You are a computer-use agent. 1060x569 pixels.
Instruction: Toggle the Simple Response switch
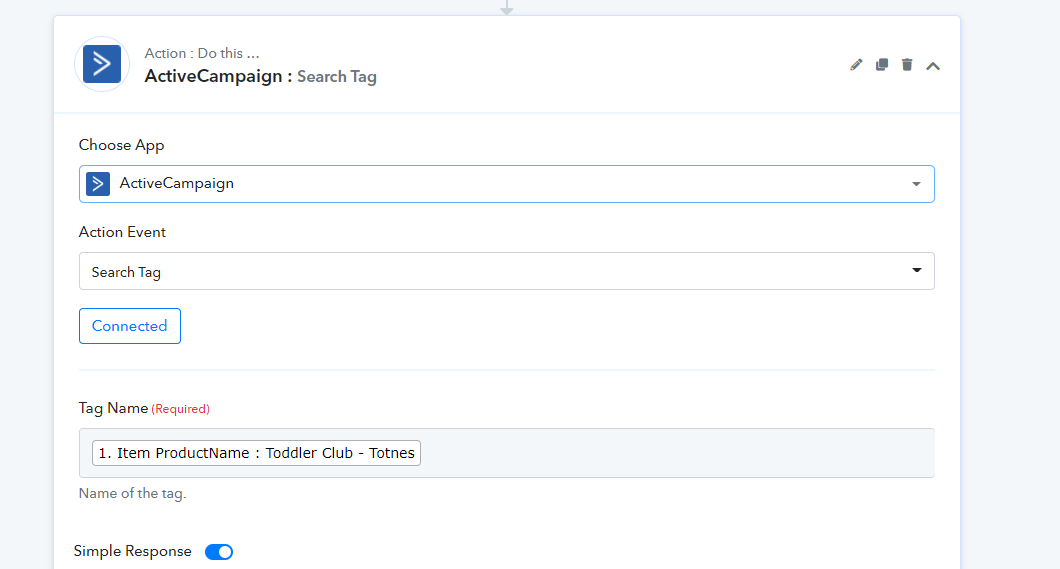[x=219, y=552]
